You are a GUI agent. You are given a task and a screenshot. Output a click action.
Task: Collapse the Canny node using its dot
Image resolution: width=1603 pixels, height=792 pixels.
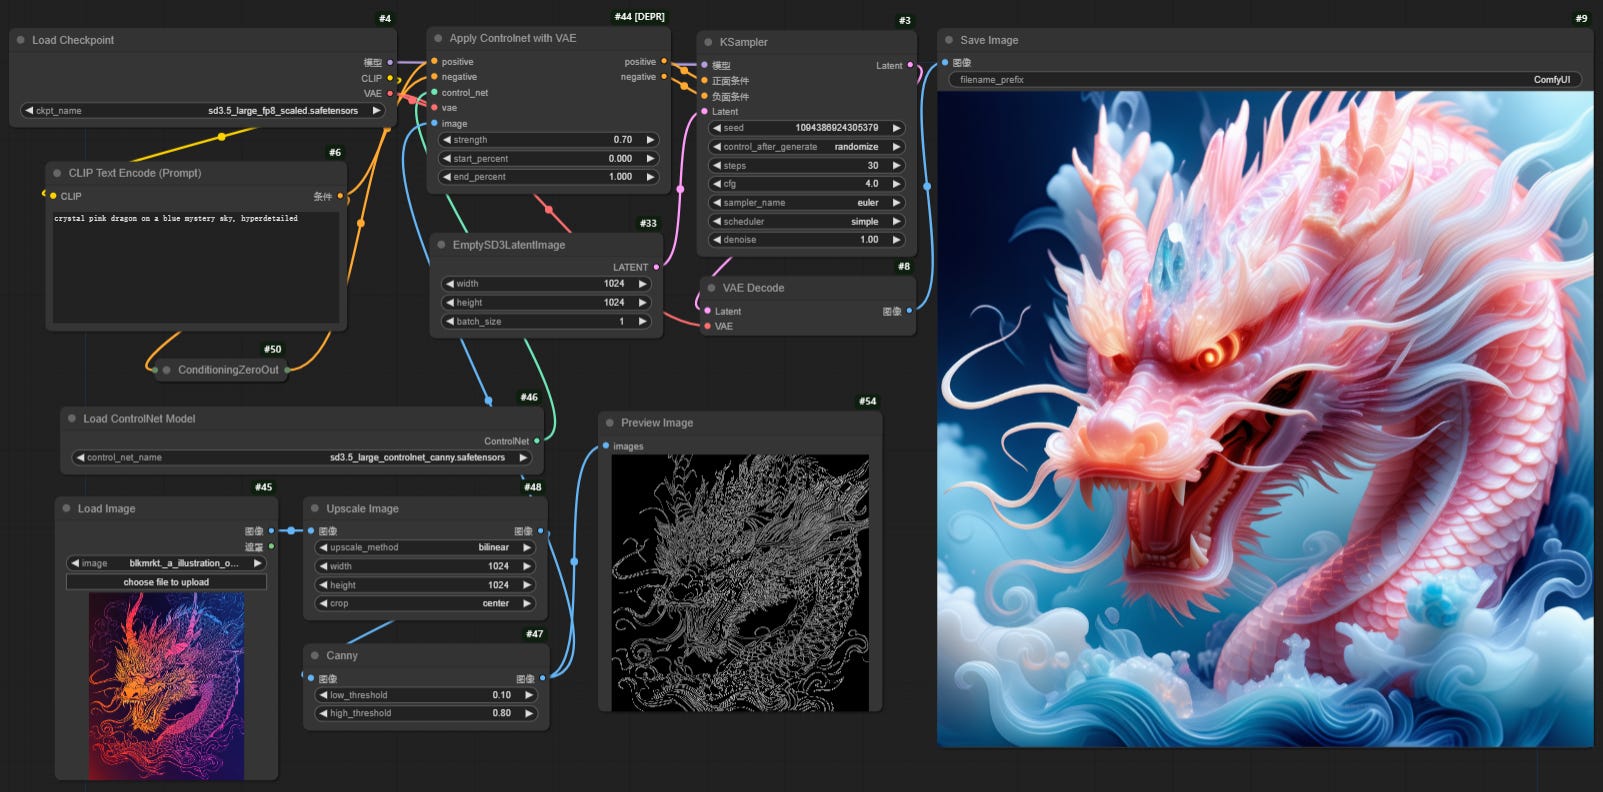pyautogui.click(x=314, y=655)
